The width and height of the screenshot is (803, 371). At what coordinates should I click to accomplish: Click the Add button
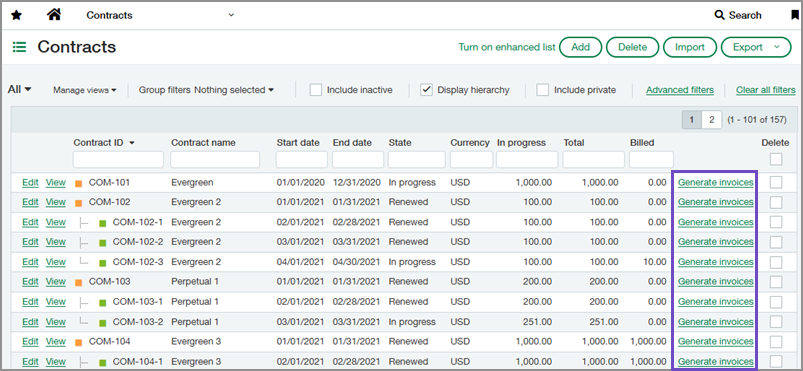coord(580,47)
